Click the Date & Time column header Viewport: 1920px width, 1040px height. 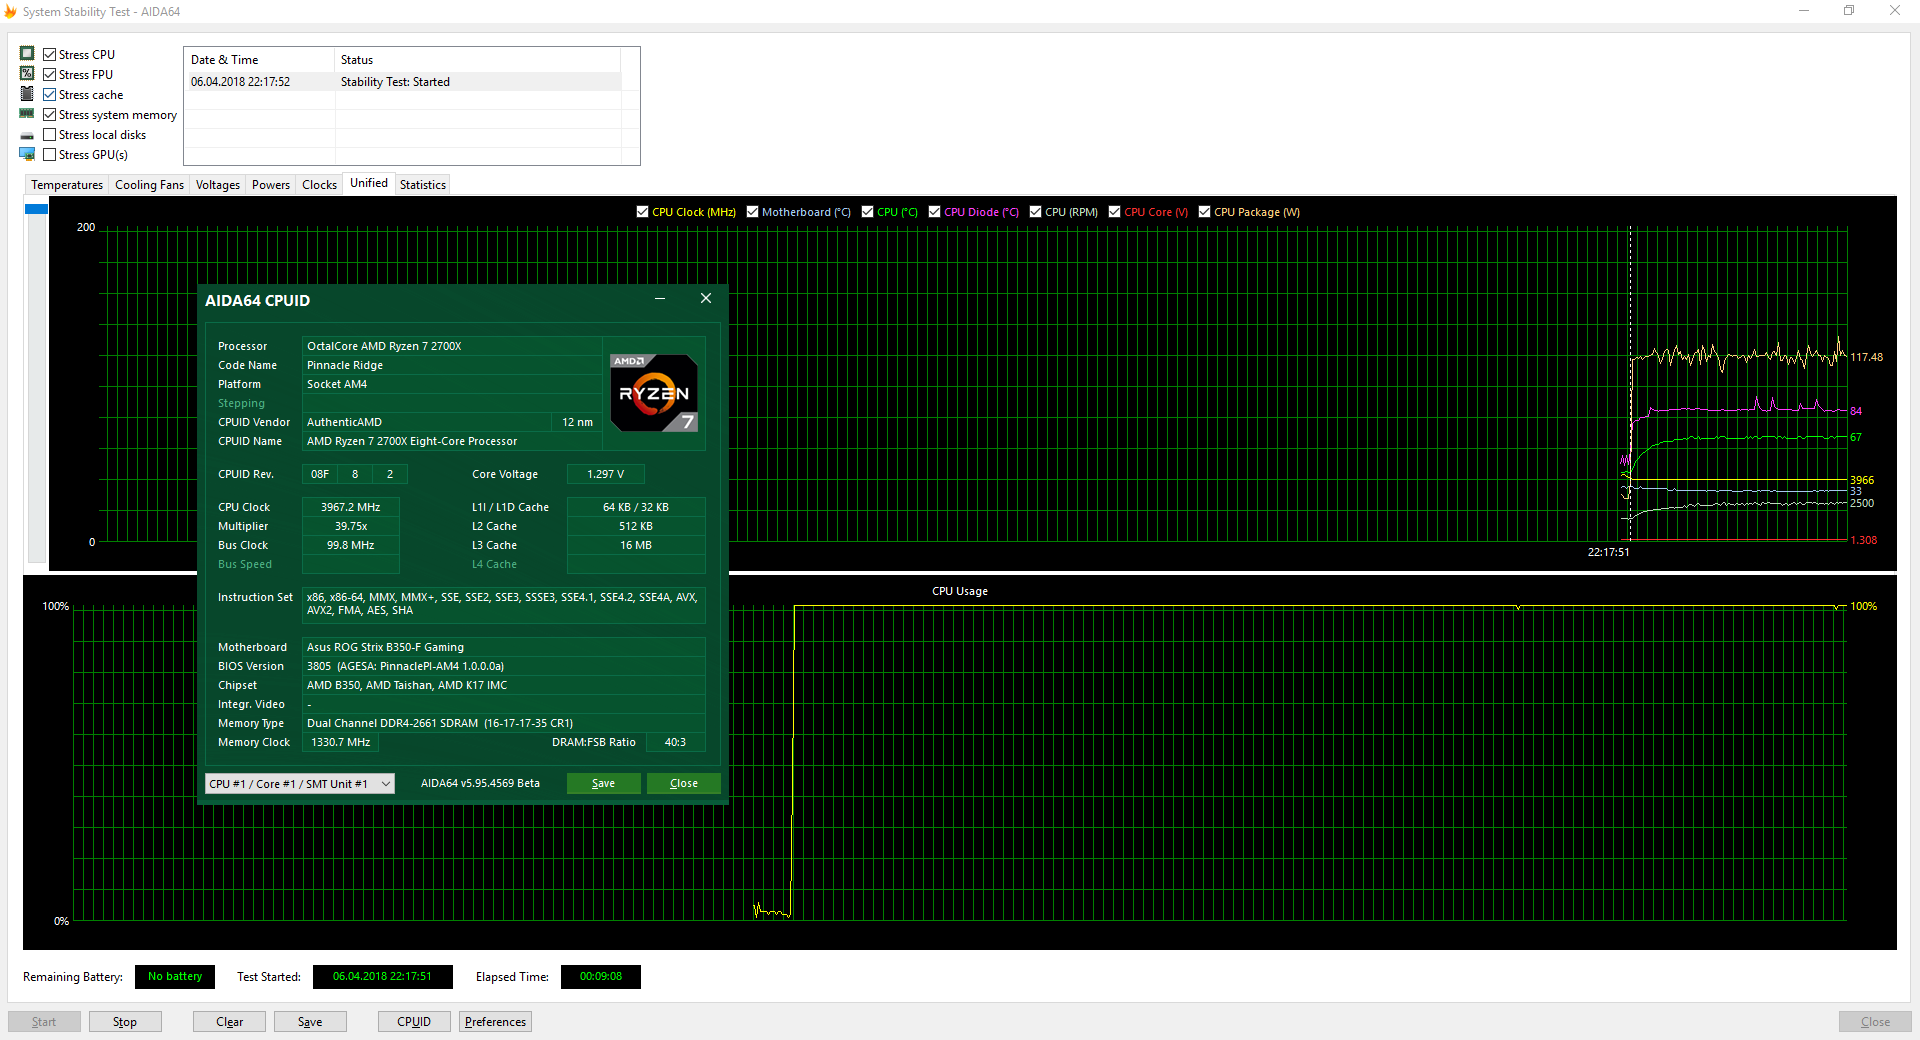coord(259,60)
